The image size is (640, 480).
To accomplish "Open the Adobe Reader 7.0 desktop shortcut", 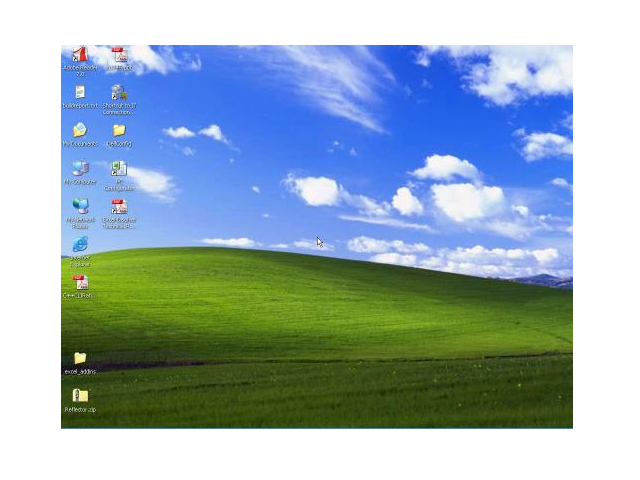I will click(x=80, y=54).
